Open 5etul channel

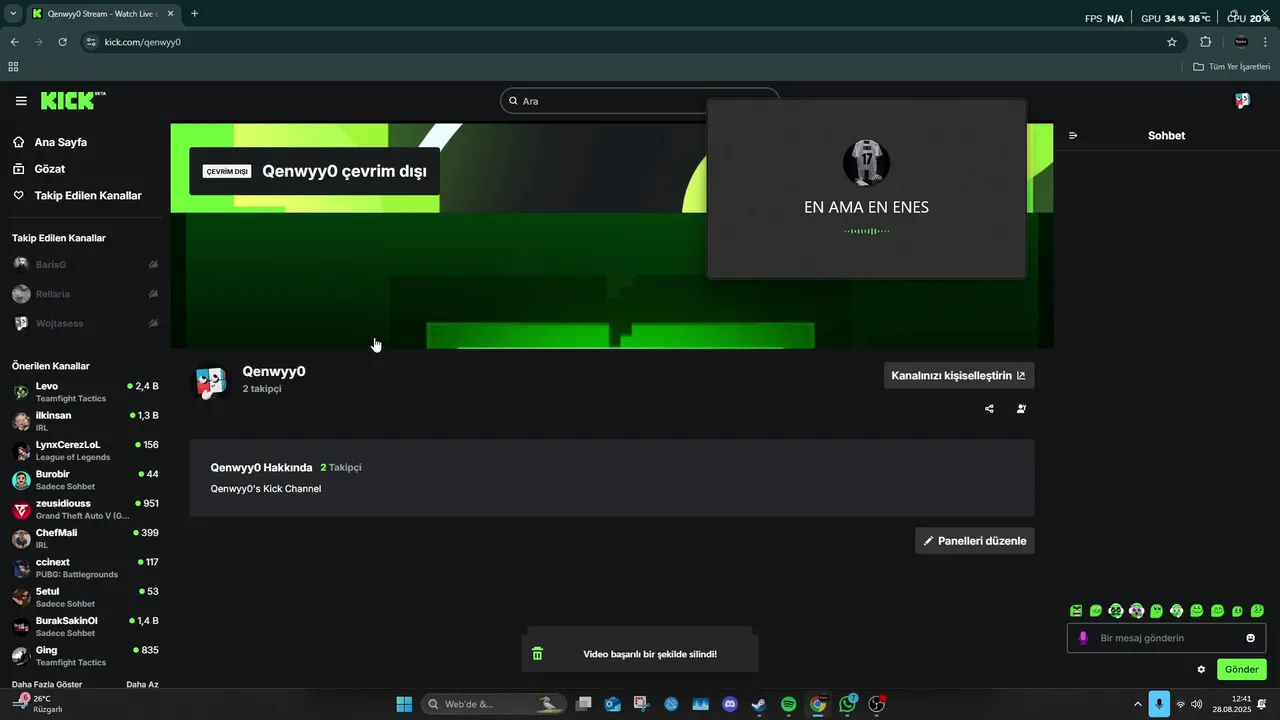coord(85,597)
